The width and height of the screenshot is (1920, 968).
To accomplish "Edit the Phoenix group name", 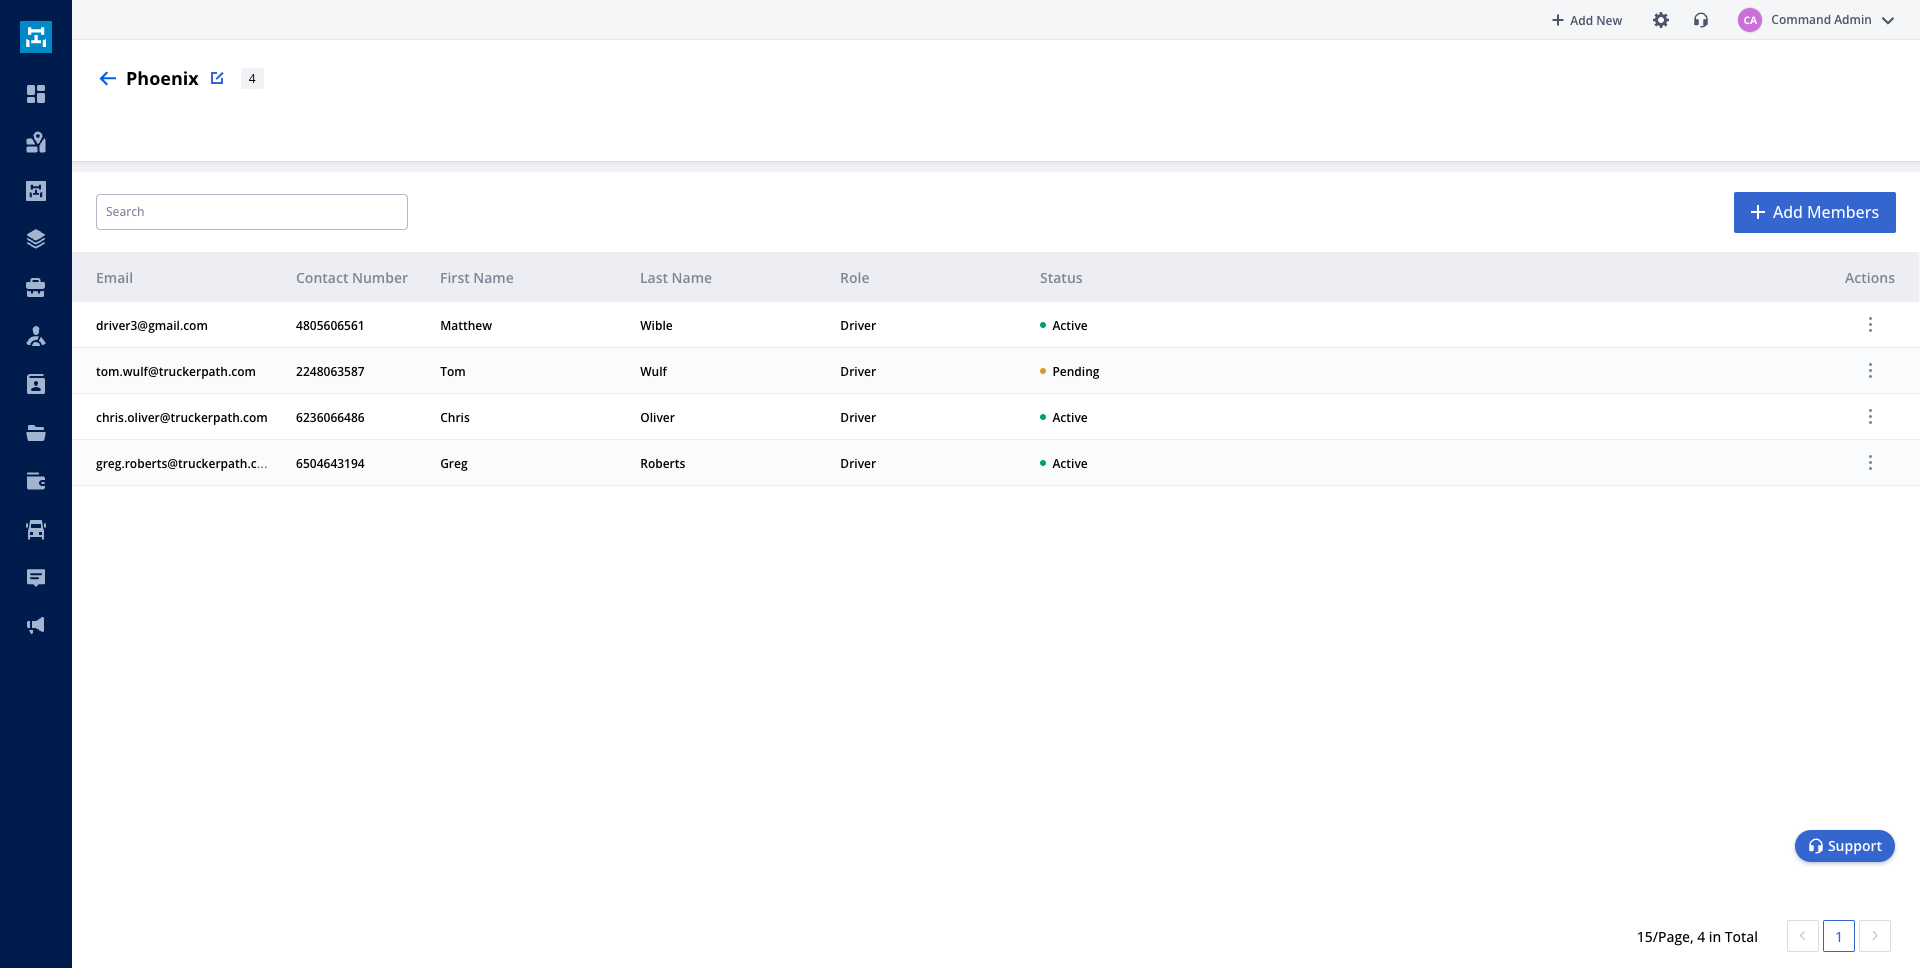I will 217,78.
